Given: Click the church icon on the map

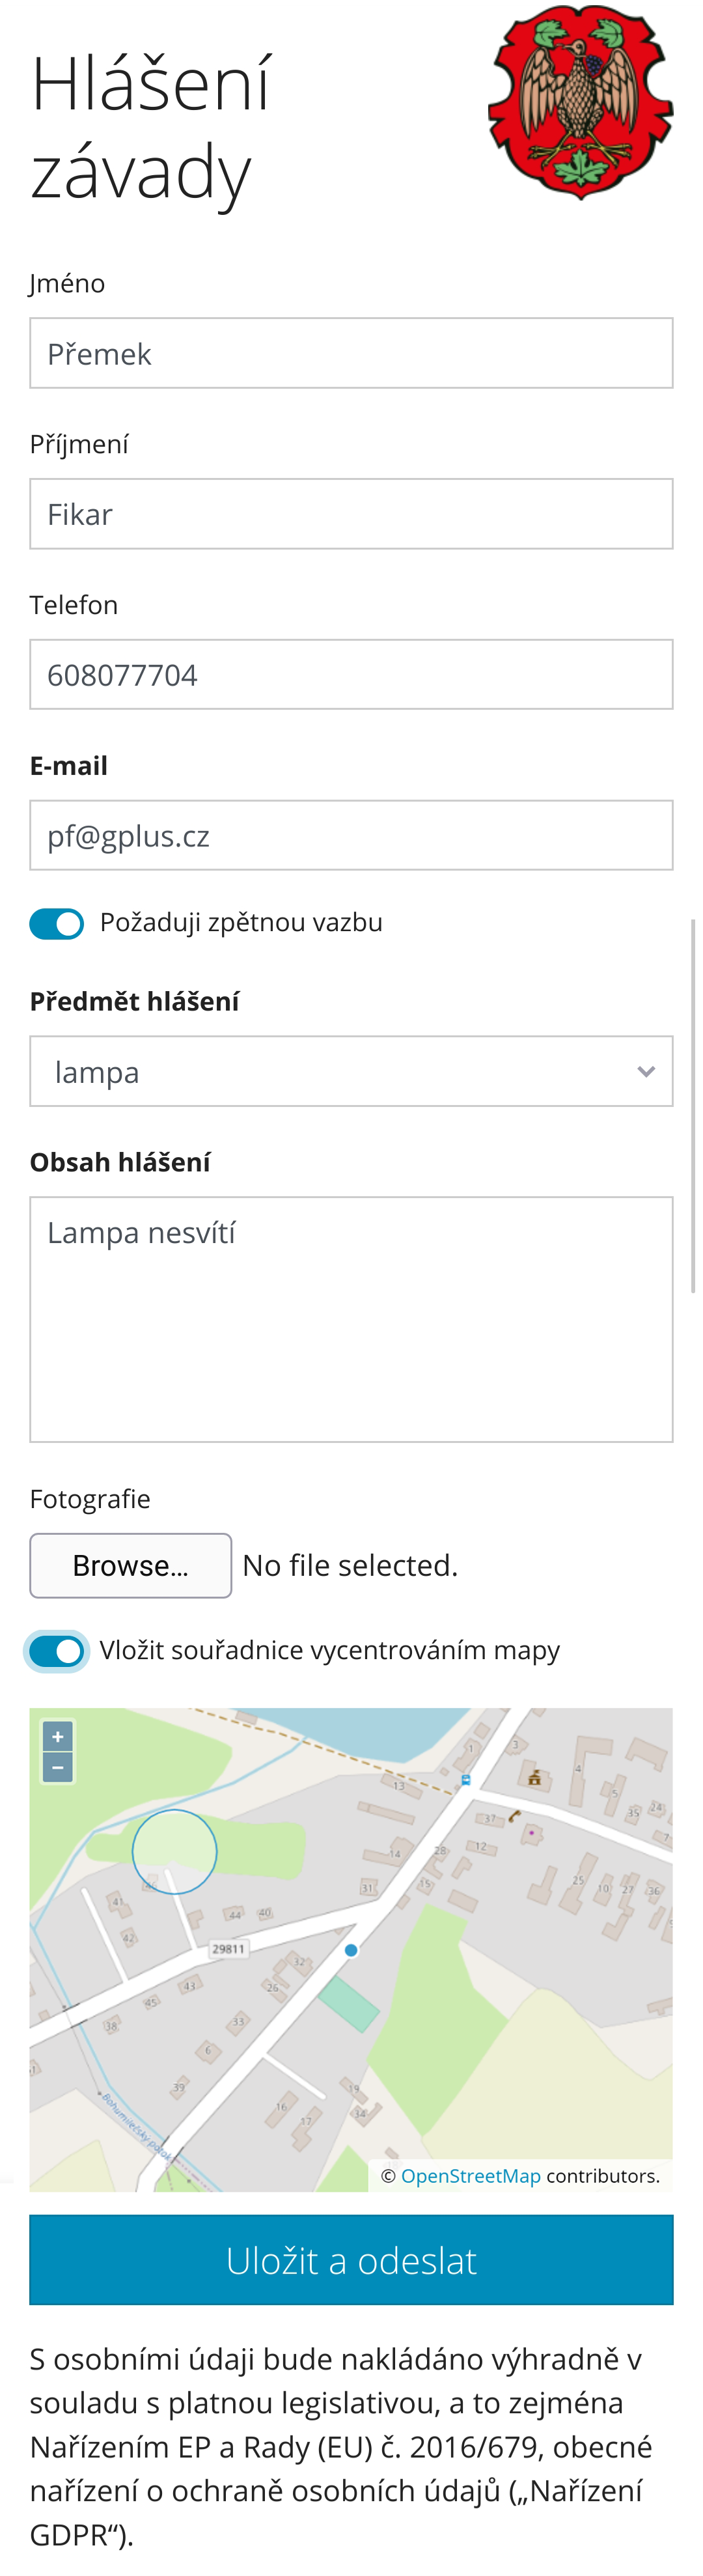Looking at the screenshot, I should point(534,1777).
